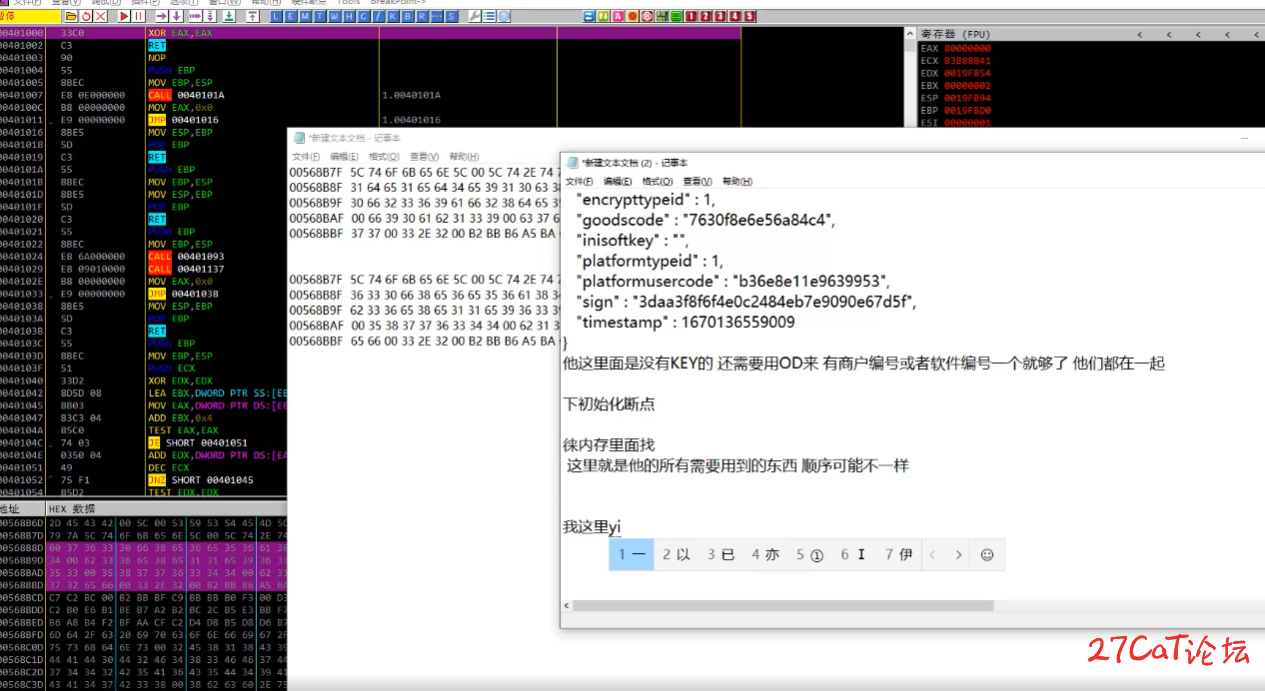Select CALL 0040101A disassembly line
1265x691 pixels.
[186, 95]
